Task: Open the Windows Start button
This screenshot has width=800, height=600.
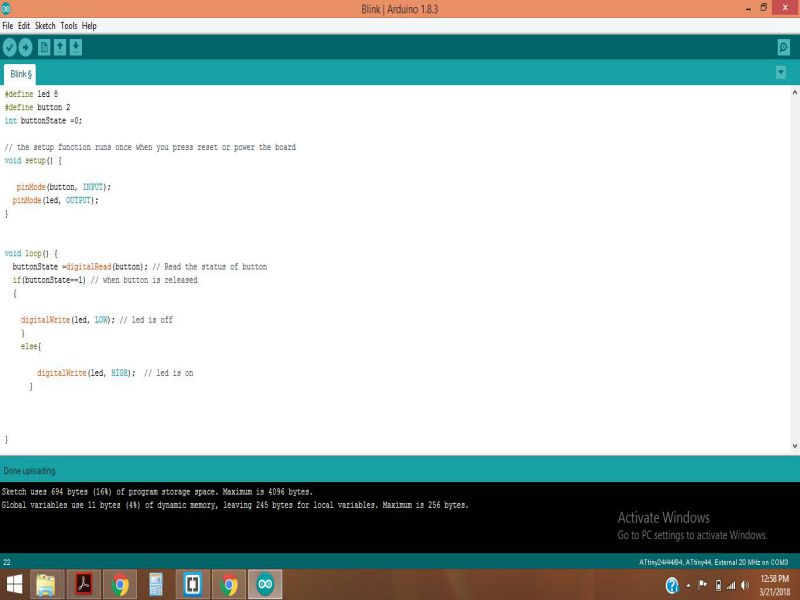Action: point(14,584)
